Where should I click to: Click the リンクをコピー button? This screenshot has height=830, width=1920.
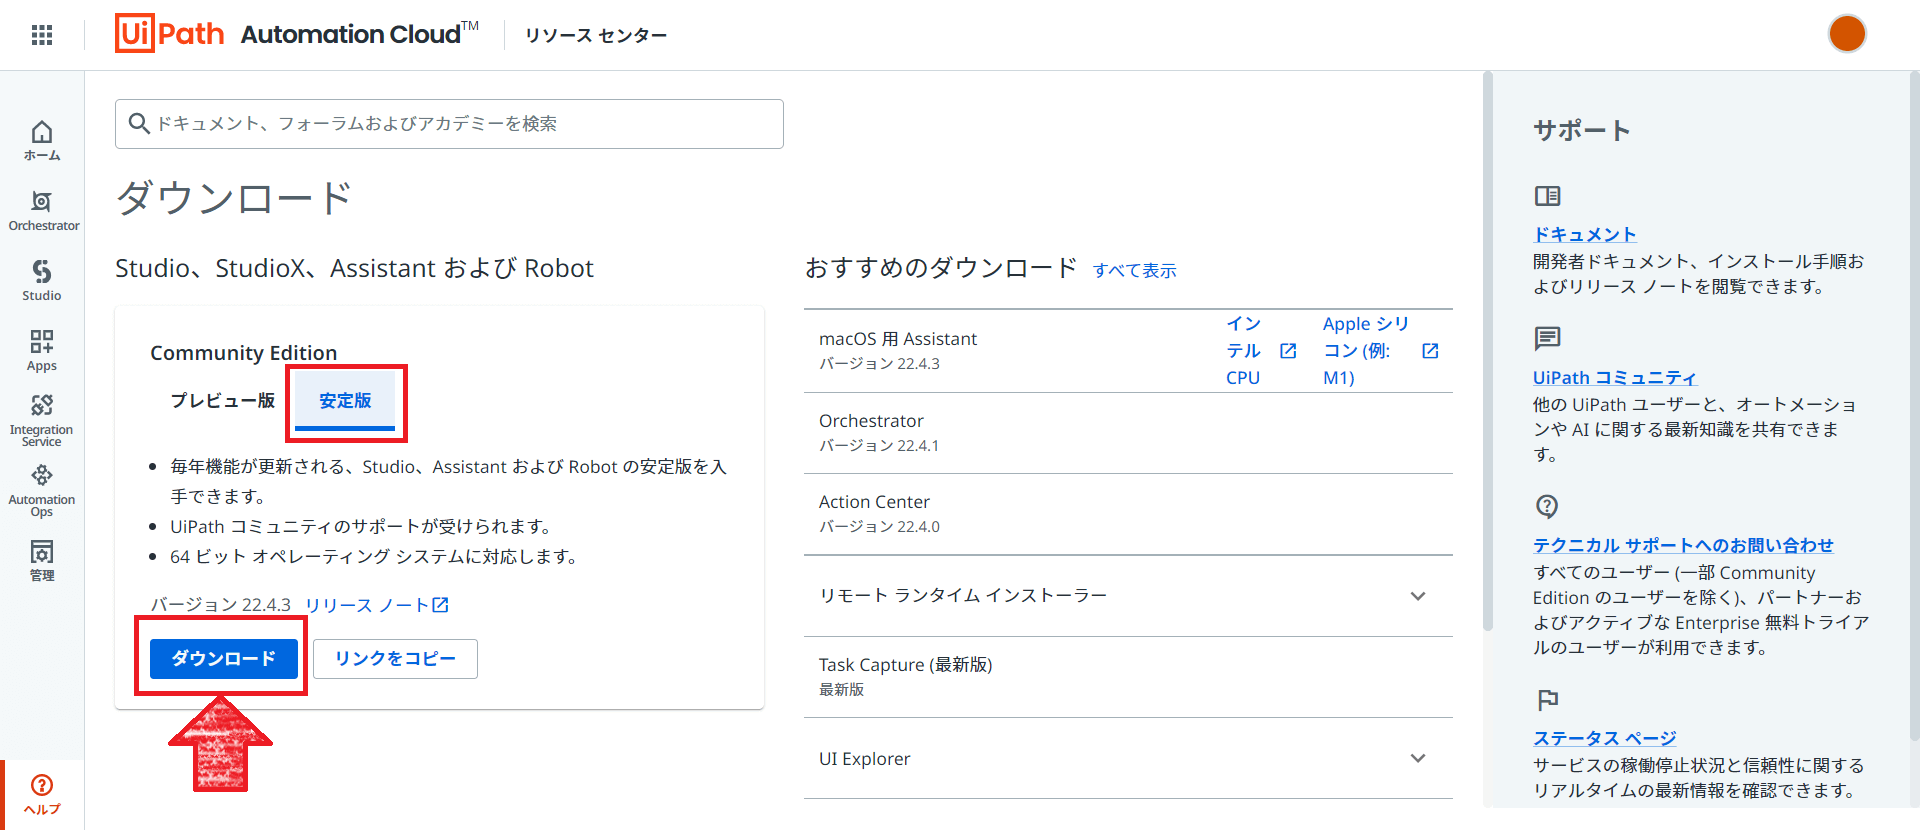pyautogui.click(x=395, y=659)
